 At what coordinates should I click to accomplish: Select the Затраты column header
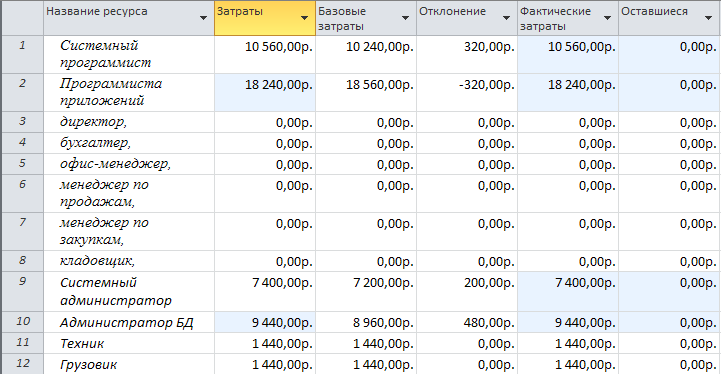coord(265,18)
